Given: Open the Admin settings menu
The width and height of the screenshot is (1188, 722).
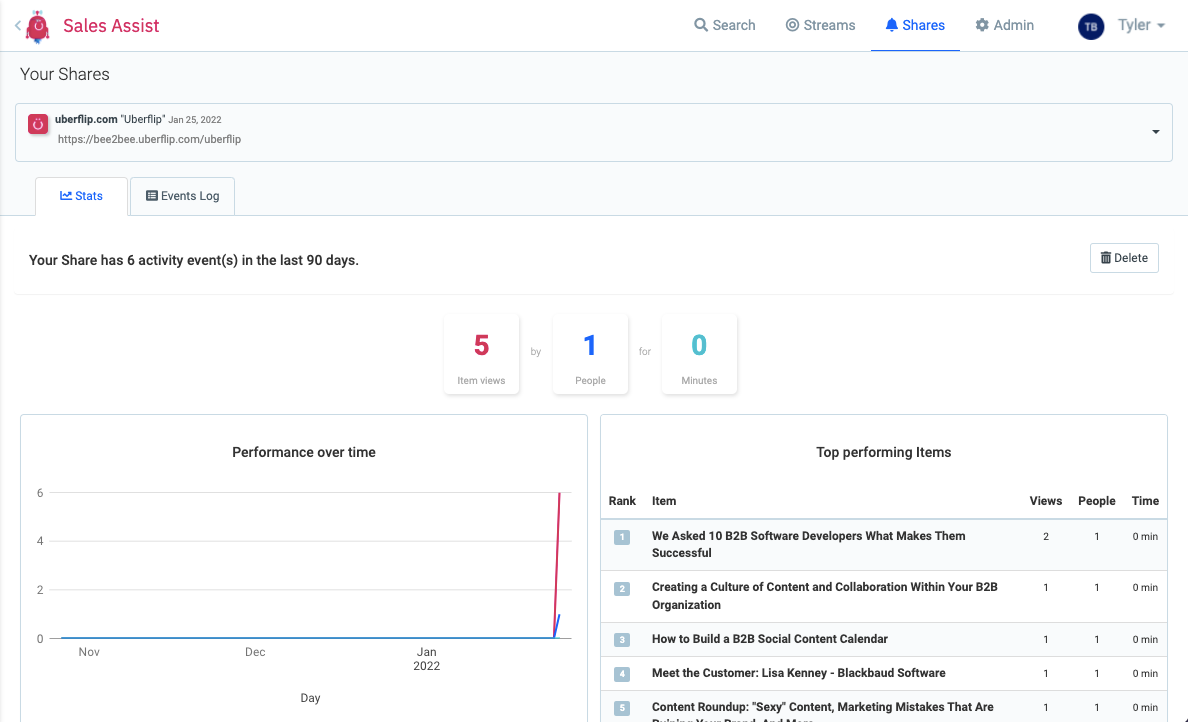Looking at the screenshot, I should [x=1005, y=25].
